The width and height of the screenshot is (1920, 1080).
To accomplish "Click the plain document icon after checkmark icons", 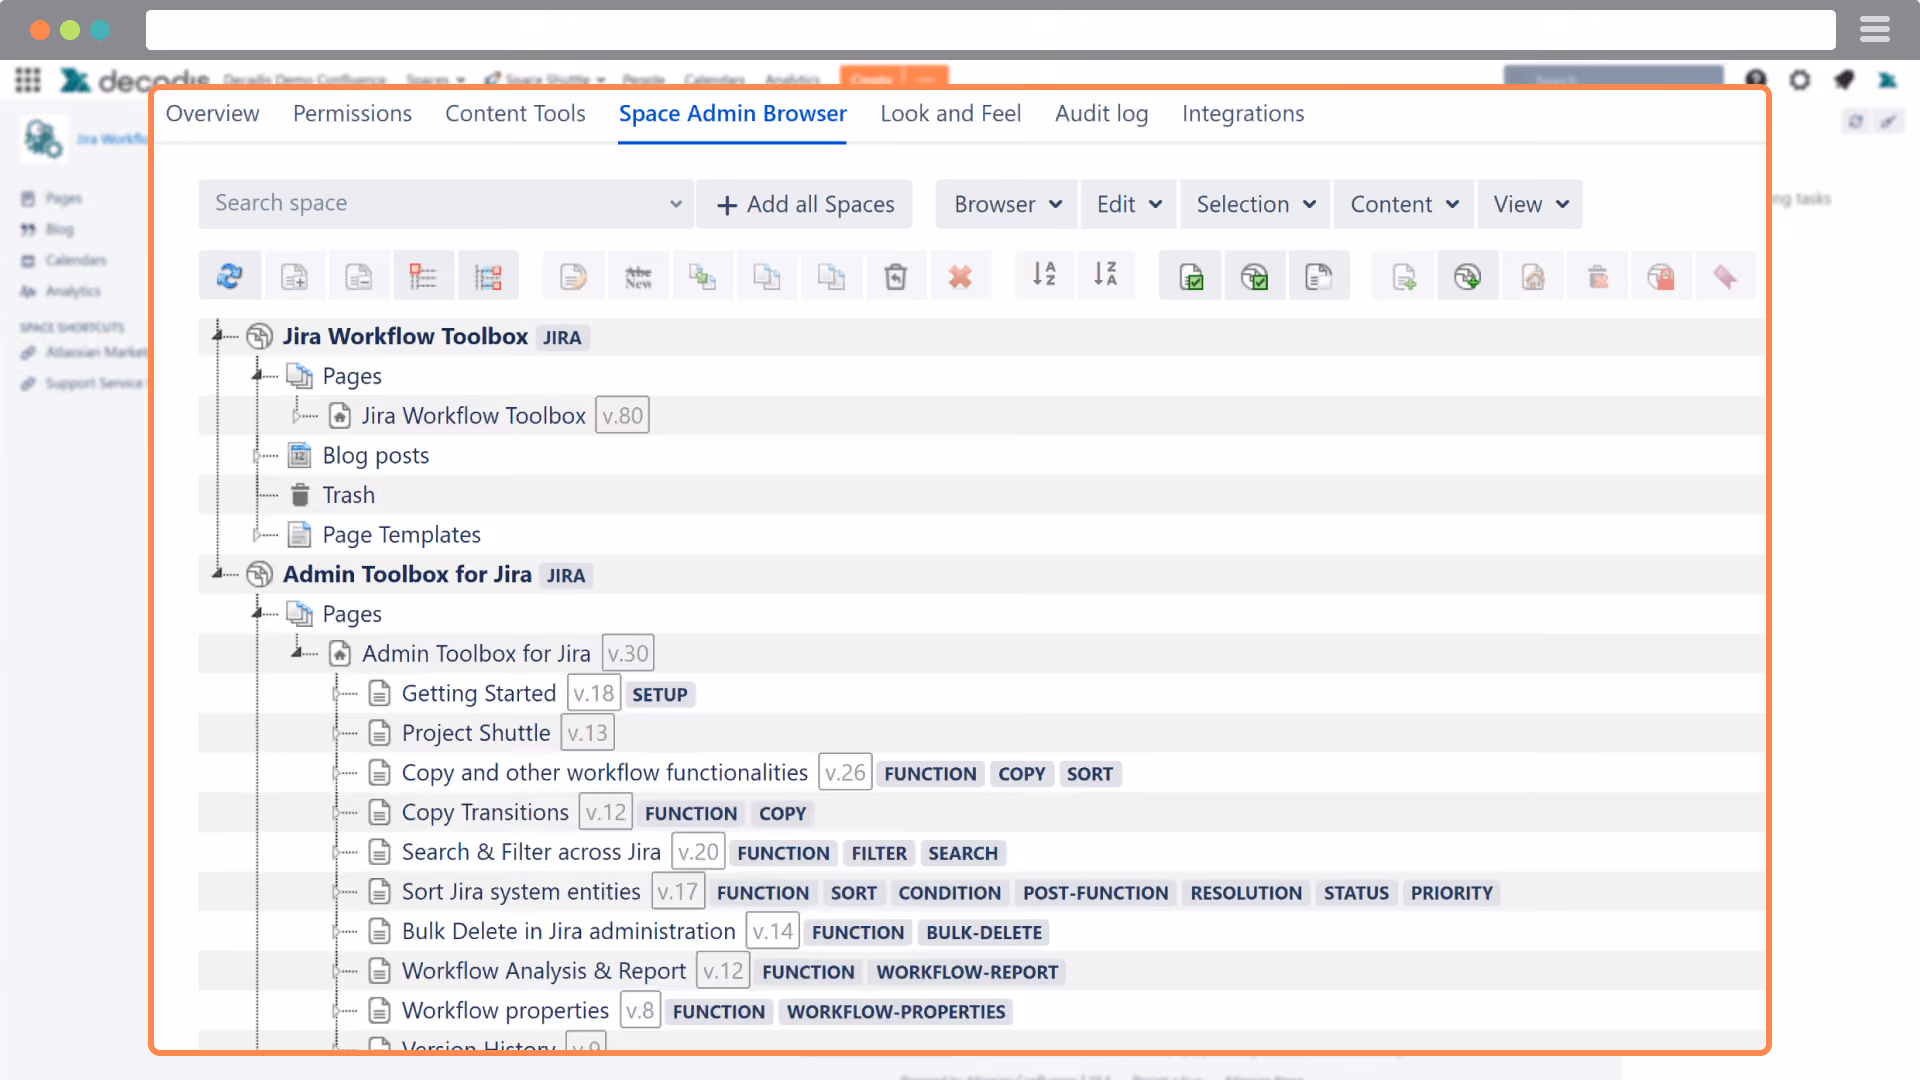I will click(1319, 276).
